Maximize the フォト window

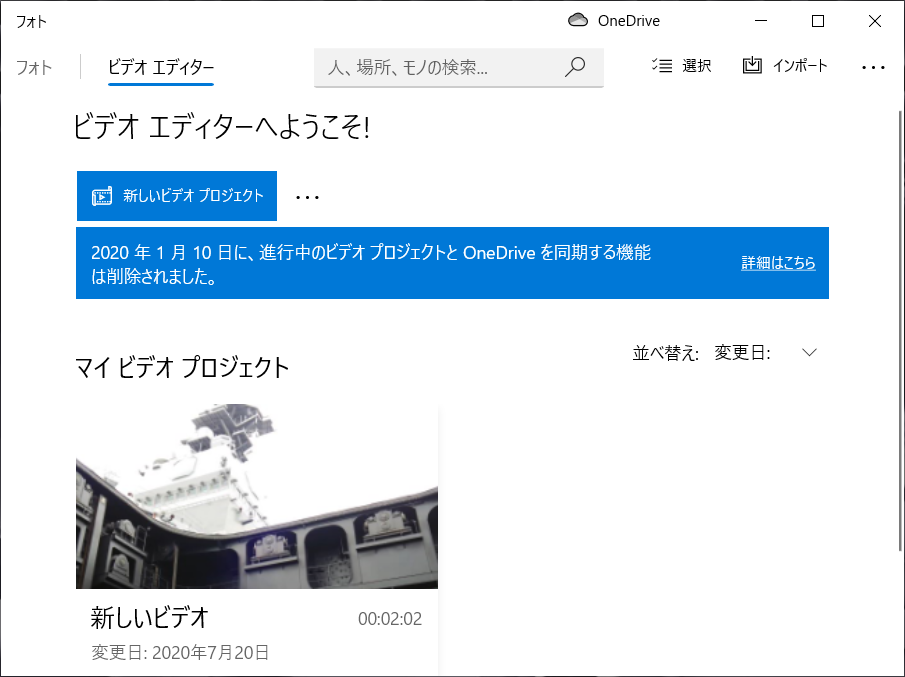click(x=818, y=21)
